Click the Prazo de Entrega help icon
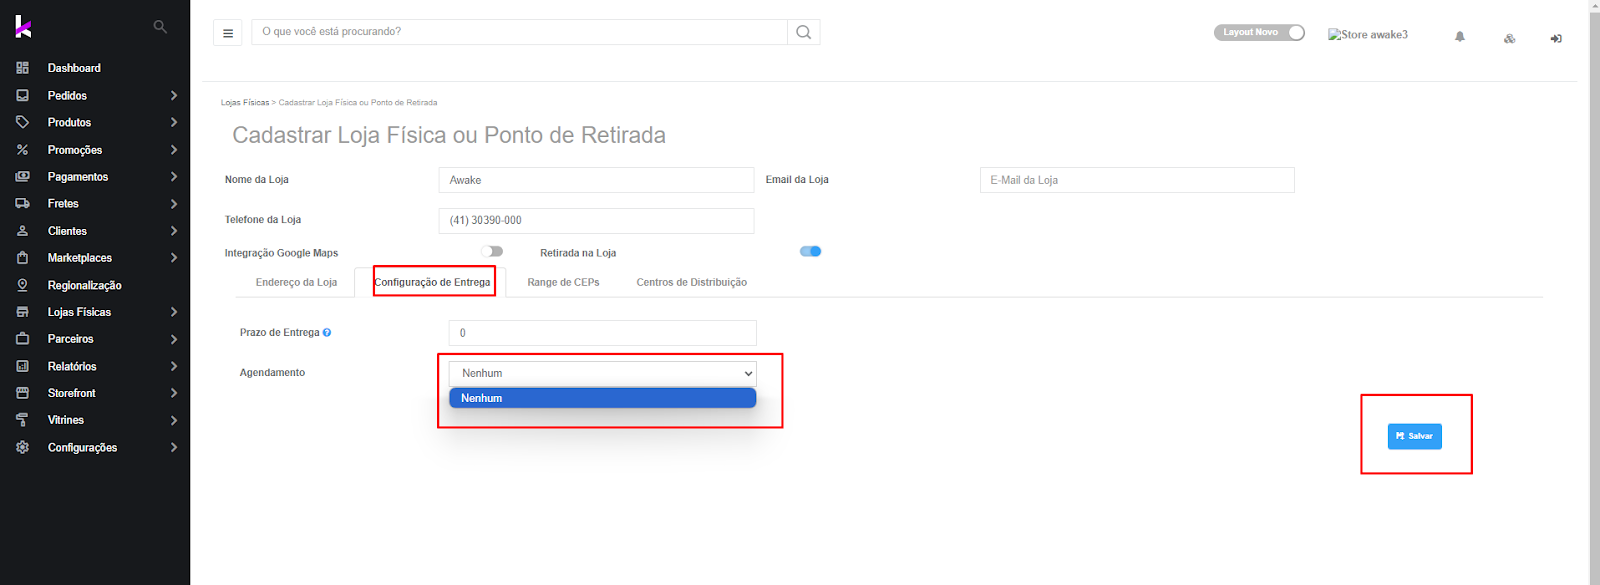Screen dimensions: 1600x585 tap(327, 333)
